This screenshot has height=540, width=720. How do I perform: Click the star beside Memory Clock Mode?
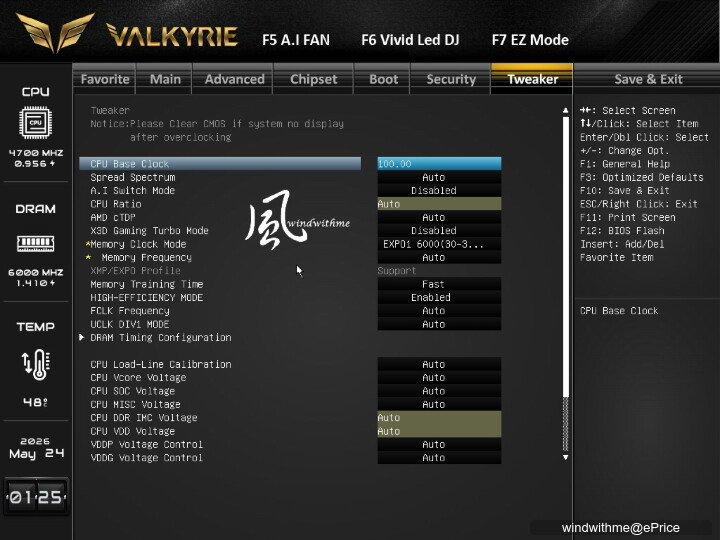point(88,244)
